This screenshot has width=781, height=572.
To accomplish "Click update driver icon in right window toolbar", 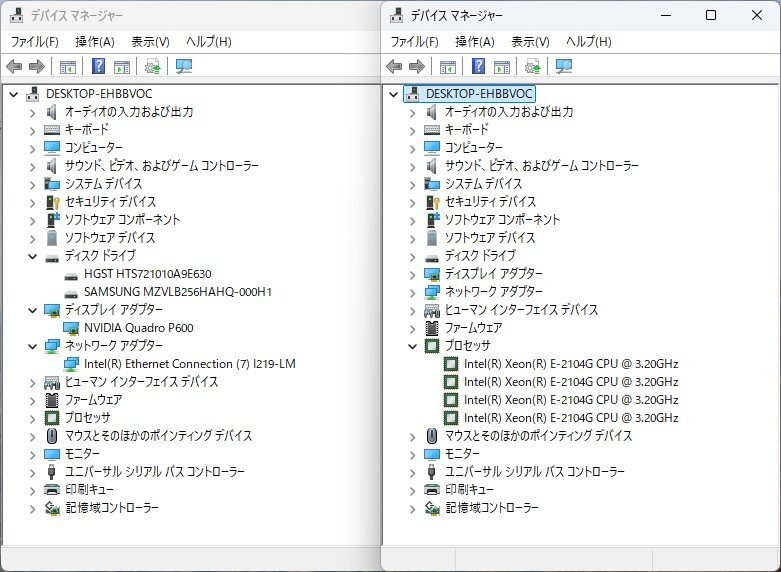I will click(532, 66).
